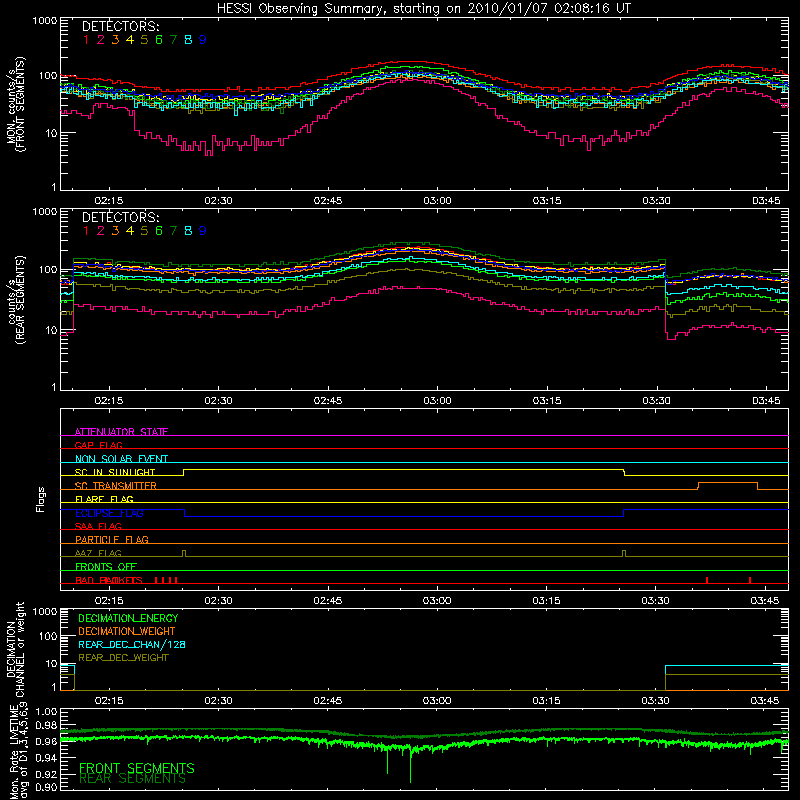Image resolution: width=800 pixels, height=800 pixels.
Task: Select magenta detector 2 in rear segments legend
Action: coord(101,231)
